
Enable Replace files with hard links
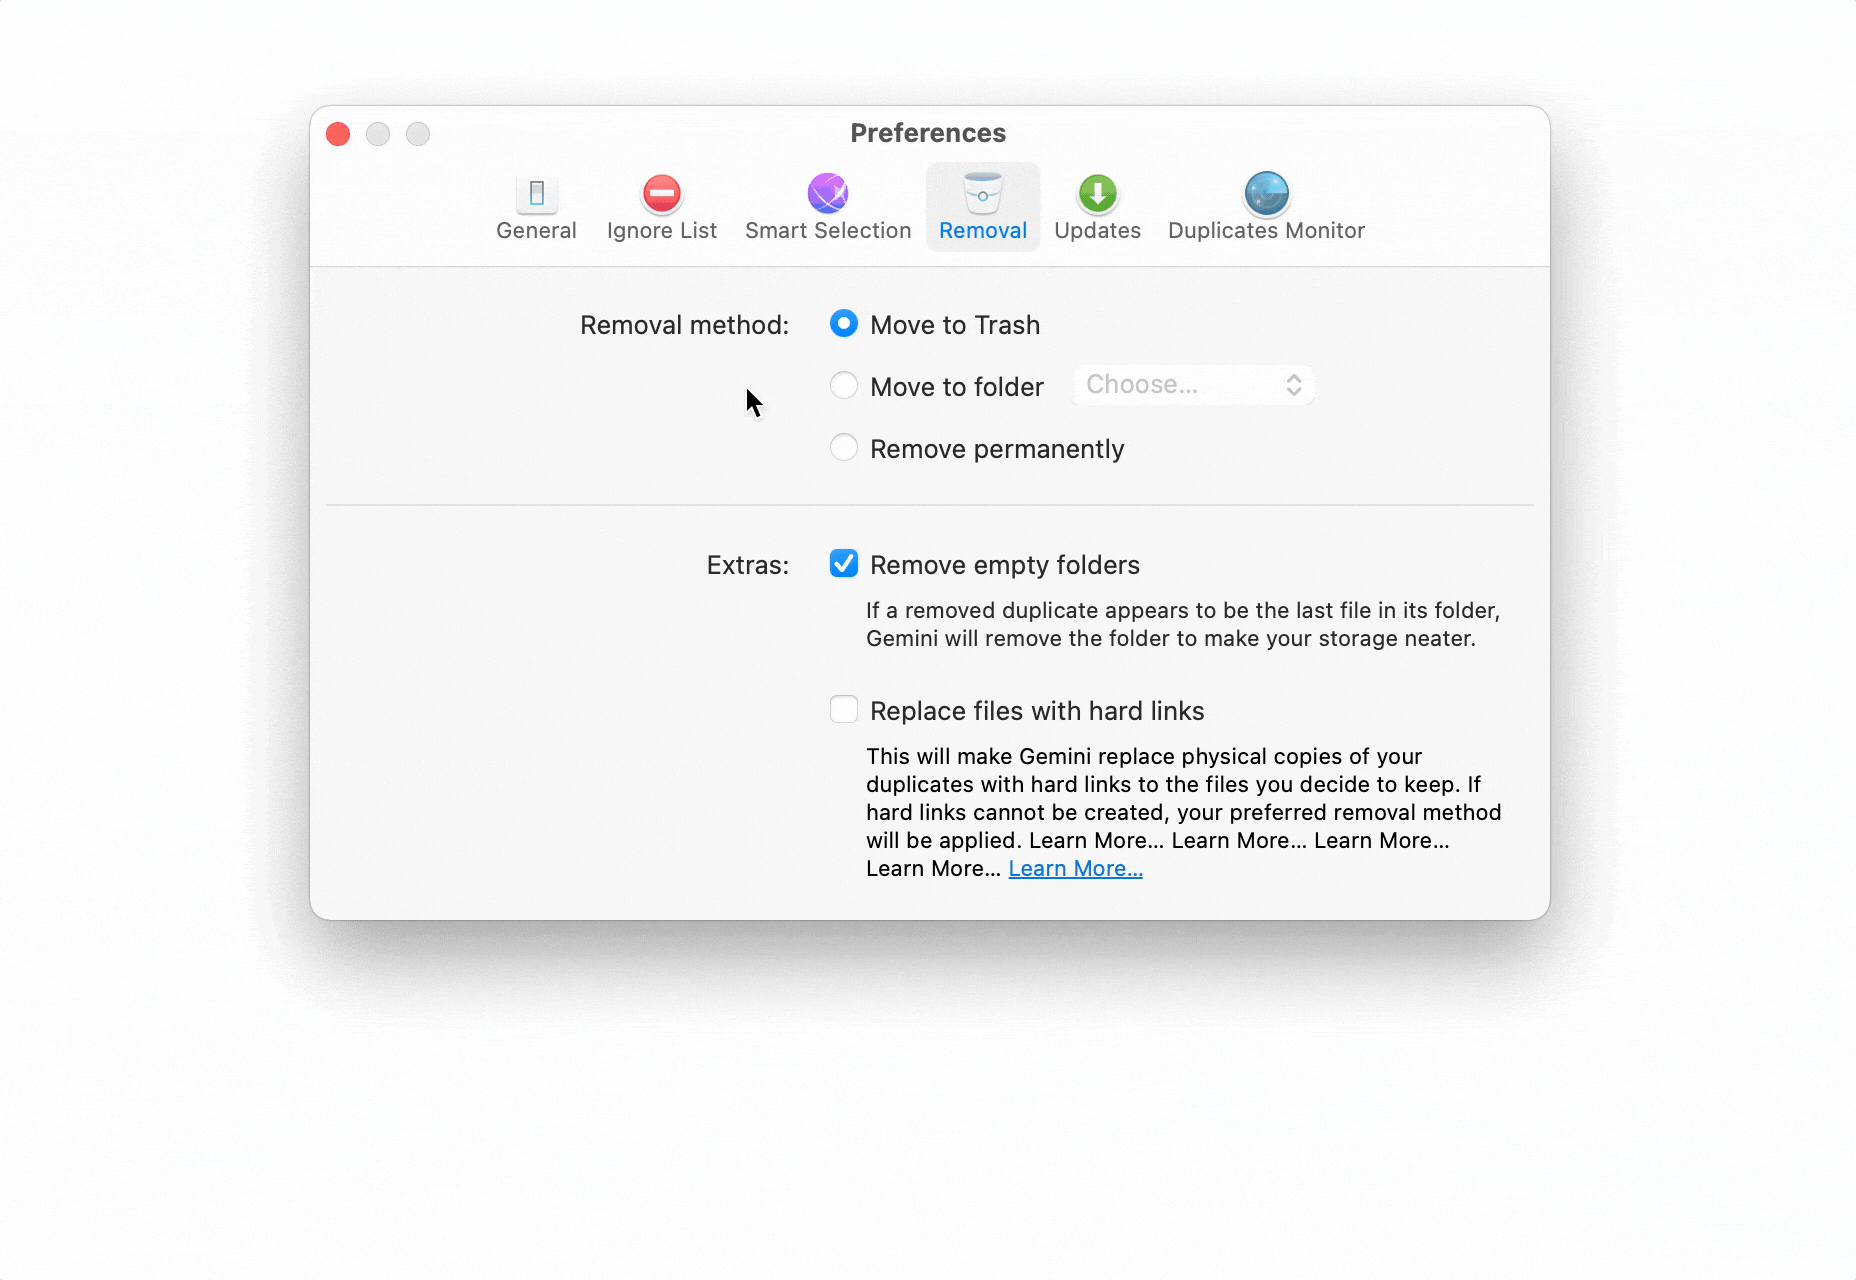844,710
